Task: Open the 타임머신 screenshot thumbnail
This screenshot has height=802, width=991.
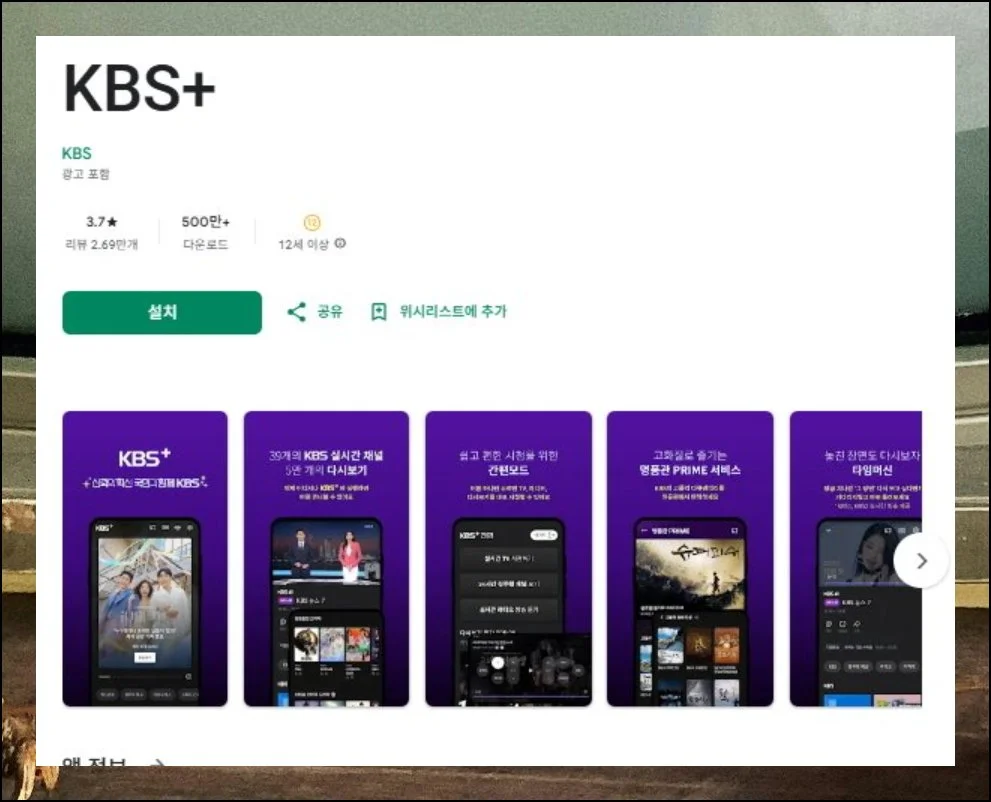Action: click(855, 558)
